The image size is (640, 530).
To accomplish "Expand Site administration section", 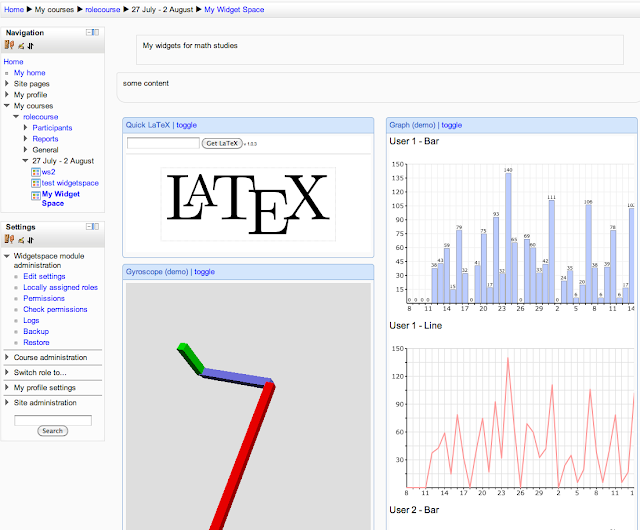I will (x=7, y=402).
